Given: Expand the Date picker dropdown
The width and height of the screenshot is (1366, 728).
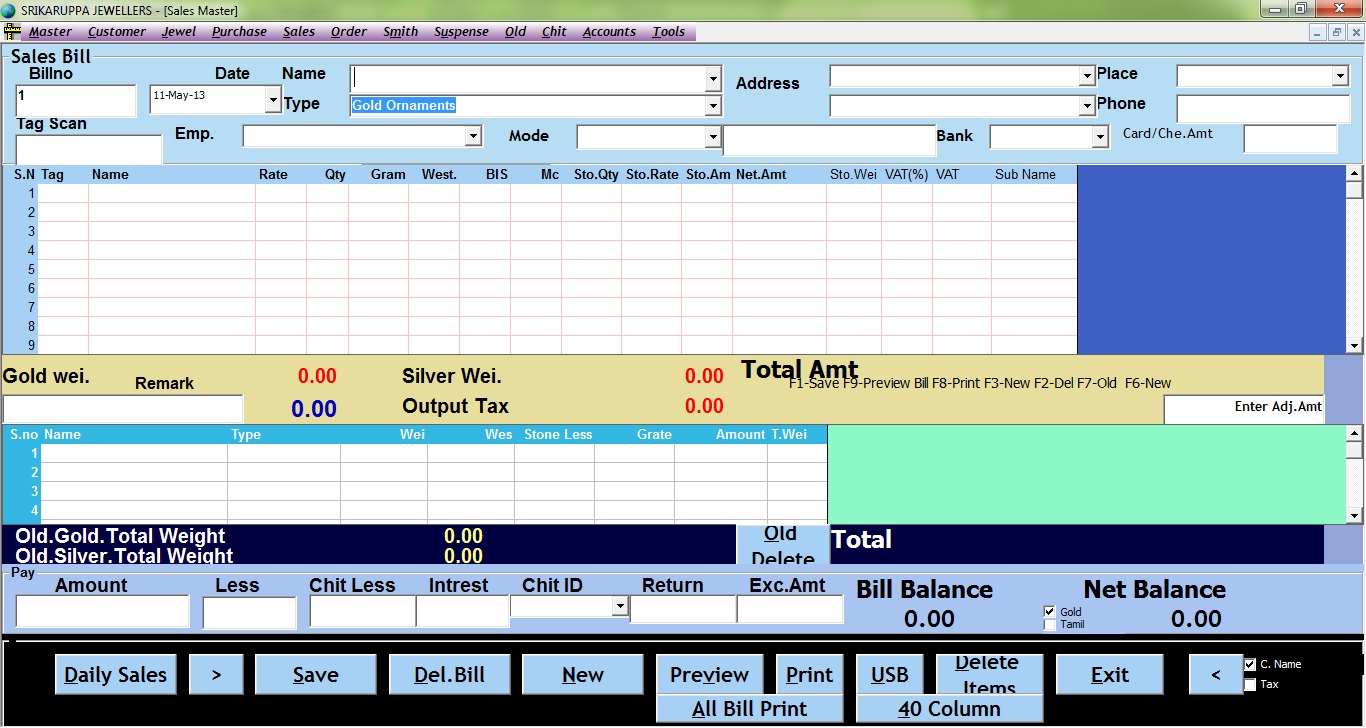Looking at the screenshot, I should [x=273, y=99].
